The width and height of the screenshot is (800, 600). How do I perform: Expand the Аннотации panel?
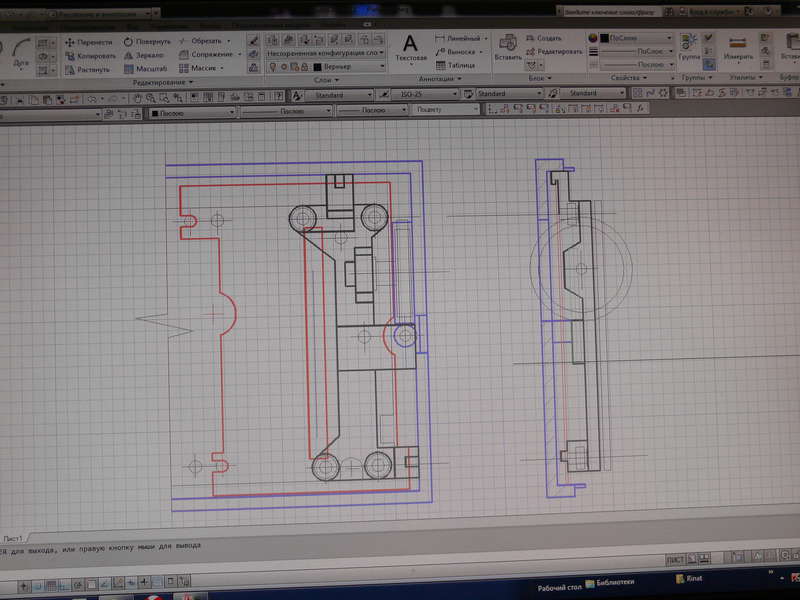[x=440, y=79]
